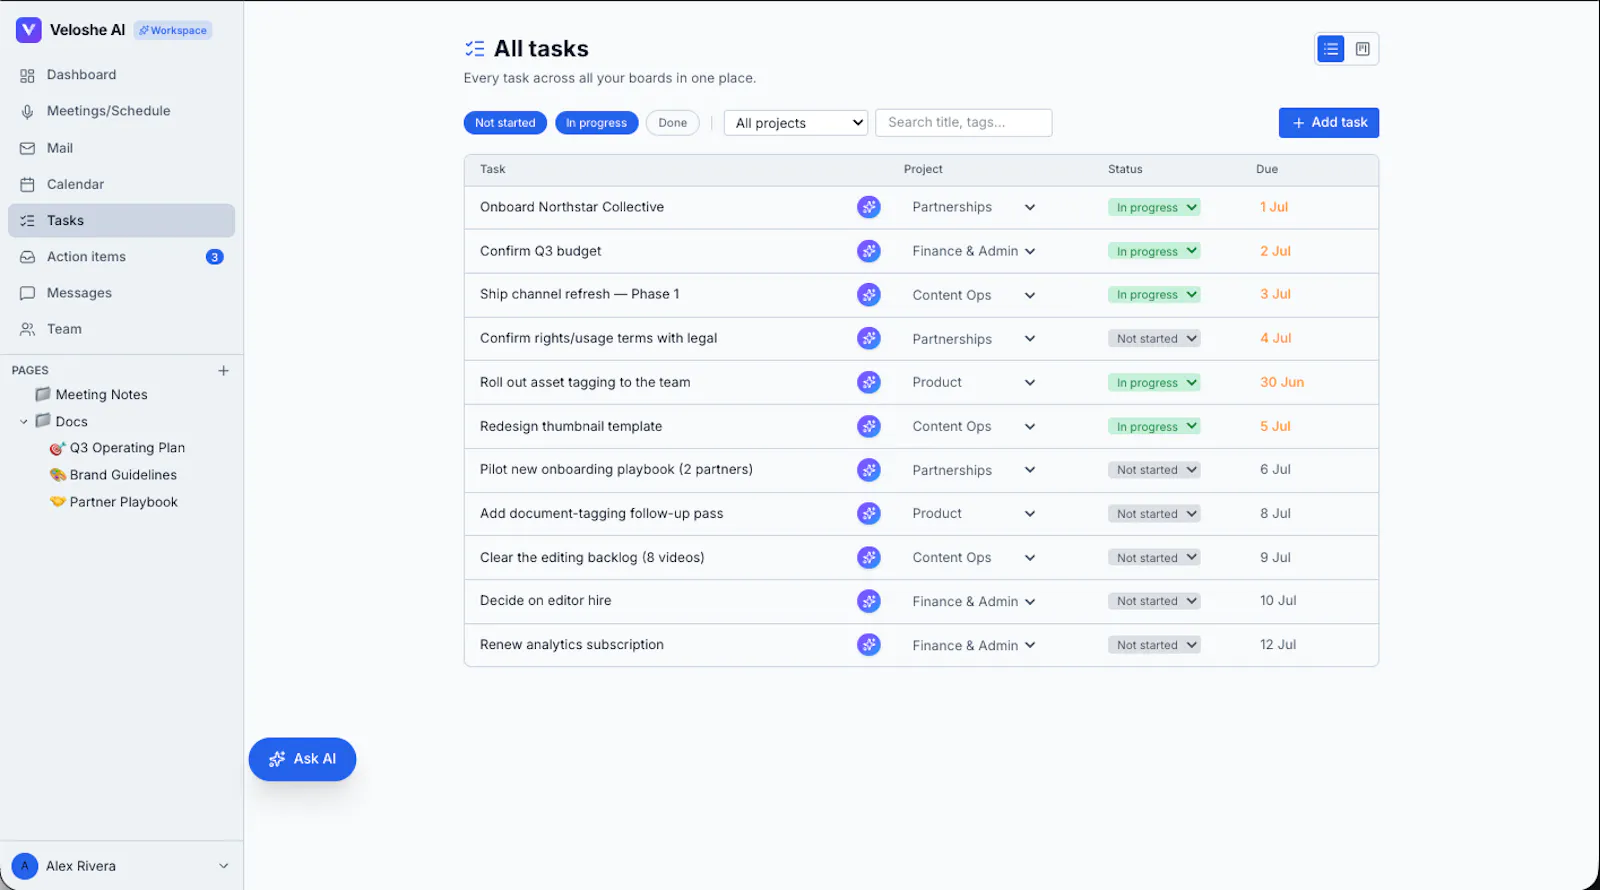Click the Task column header
Image resolution: width=1600 pixels, height=890 pixels.
492,169
